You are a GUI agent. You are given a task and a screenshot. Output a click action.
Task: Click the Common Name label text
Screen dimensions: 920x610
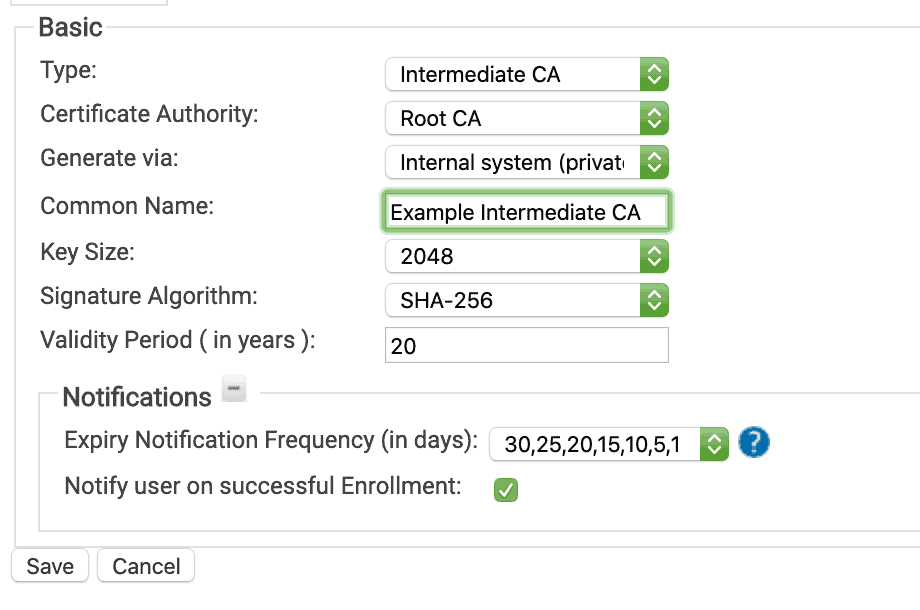pos(127,206)
